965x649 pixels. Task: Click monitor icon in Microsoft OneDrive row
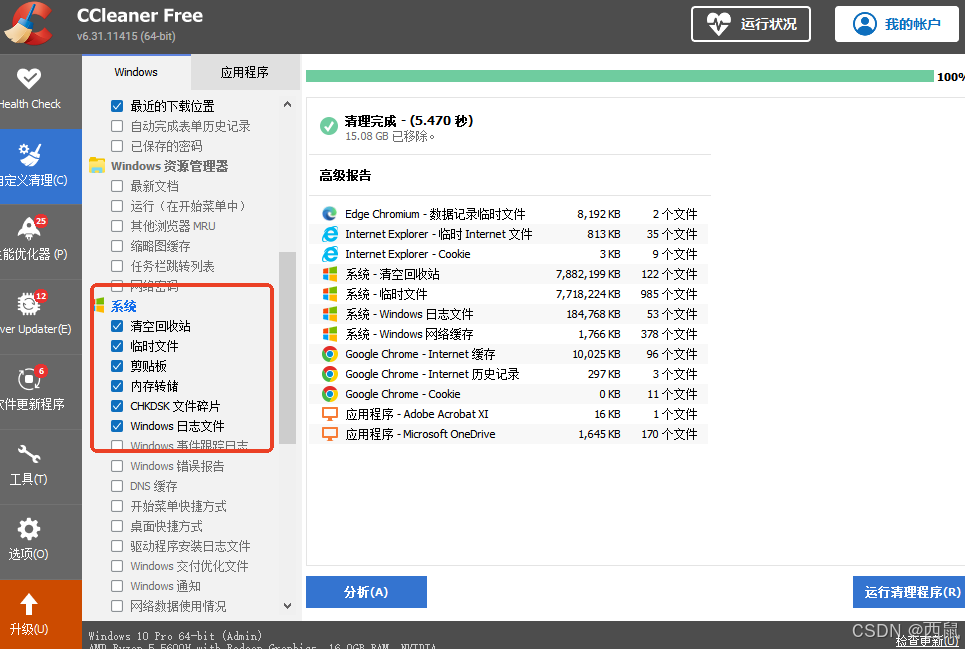pos(330,434)
